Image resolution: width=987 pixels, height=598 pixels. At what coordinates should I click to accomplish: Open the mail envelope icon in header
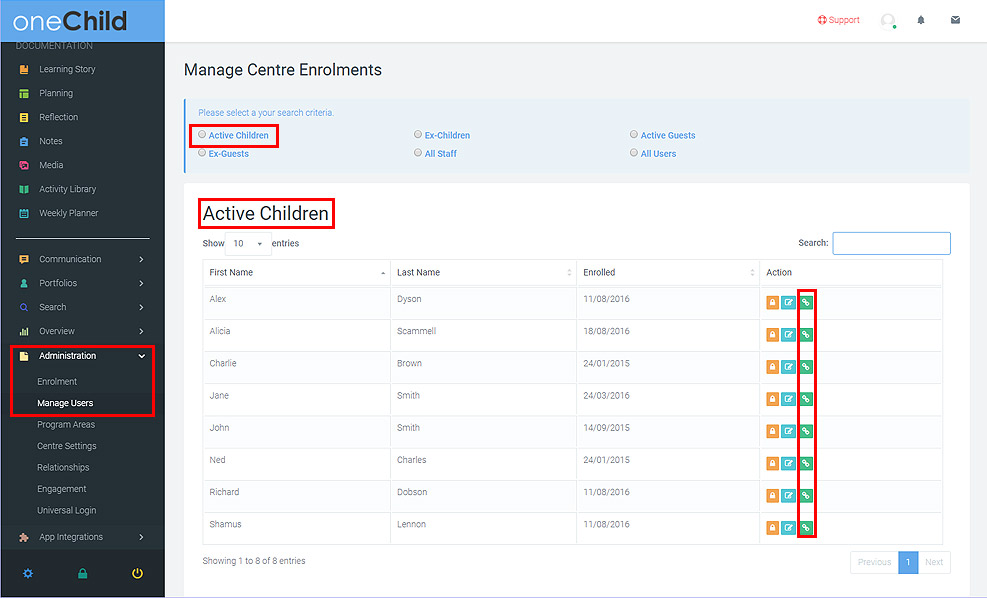tap(955, 20)
